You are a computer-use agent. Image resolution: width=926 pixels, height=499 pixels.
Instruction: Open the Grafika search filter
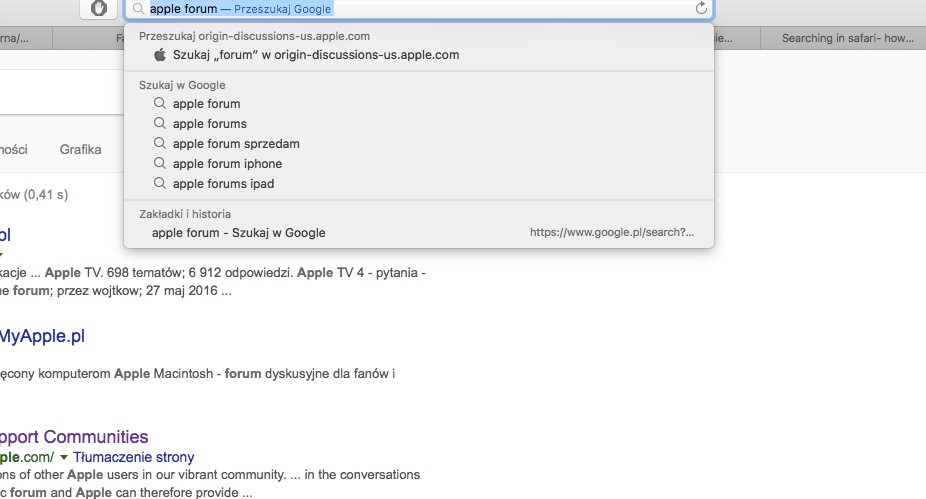point(80,149)
